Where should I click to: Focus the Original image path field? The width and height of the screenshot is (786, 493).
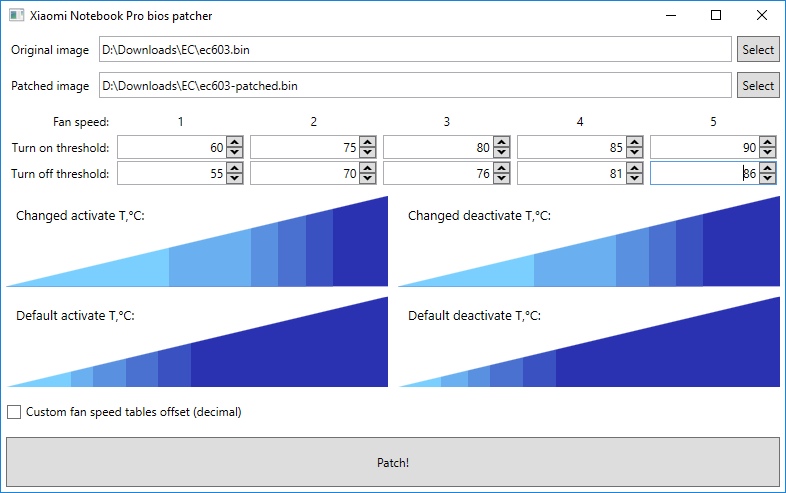click(x=415, y=49)
